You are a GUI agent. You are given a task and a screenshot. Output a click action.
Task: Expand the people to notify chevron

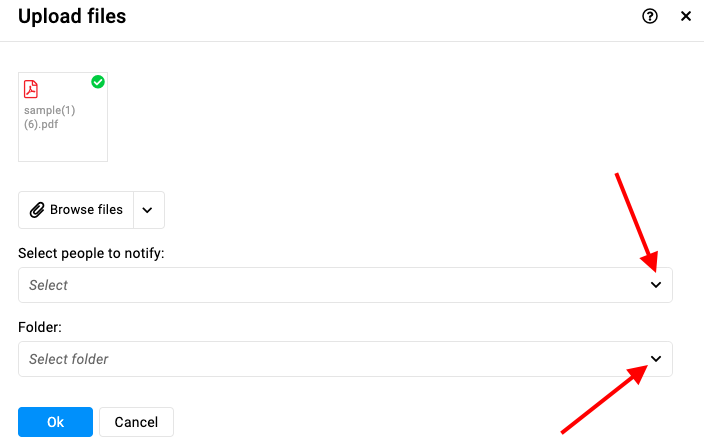tap(656, 285)
